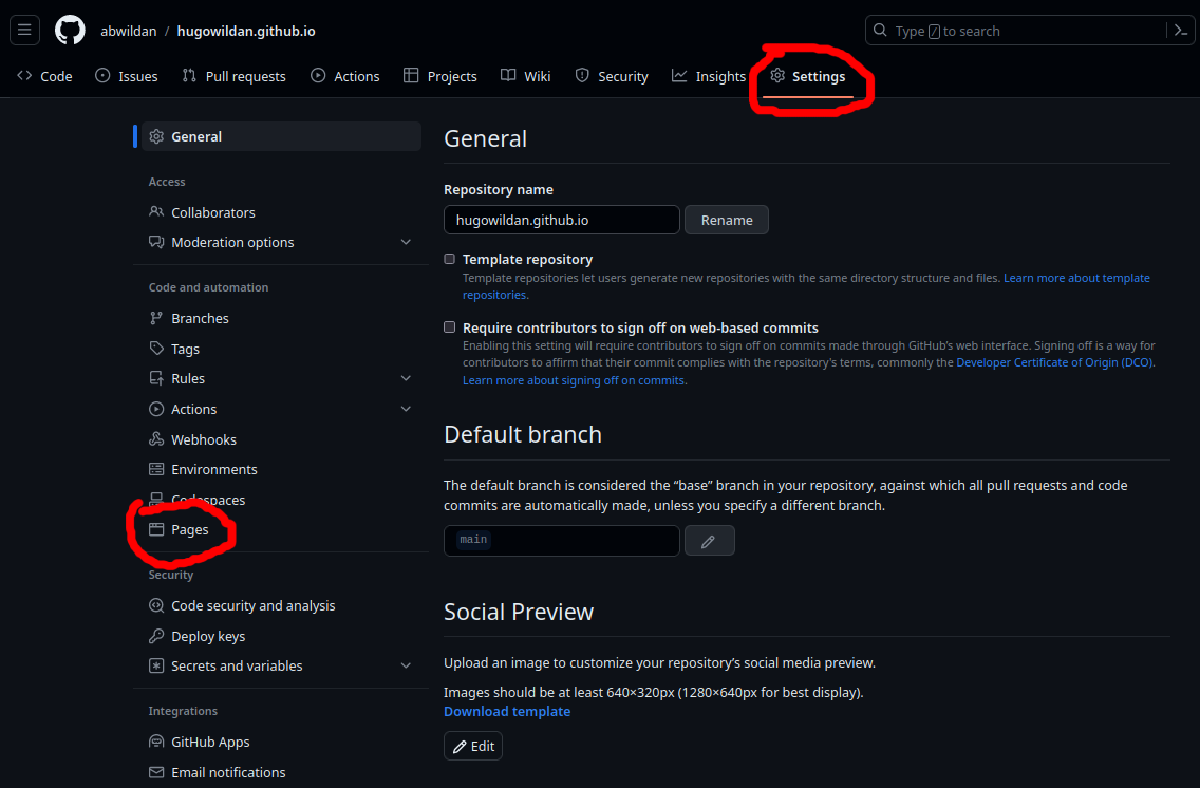1200x788 pixels.
Task: Open the Wiki tab
Action: click(x=526, y=76)
